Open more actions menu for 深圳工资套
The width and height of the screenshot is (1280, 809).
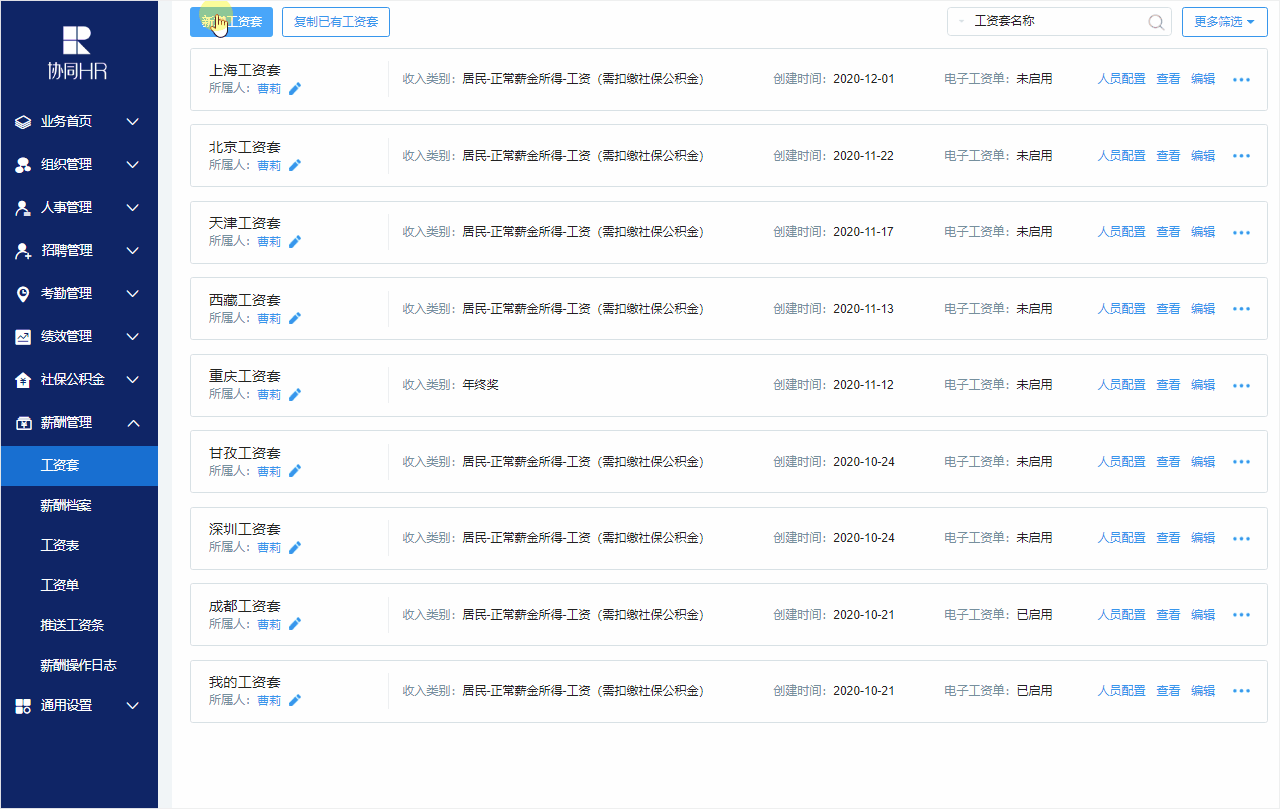pos(1241,538)
